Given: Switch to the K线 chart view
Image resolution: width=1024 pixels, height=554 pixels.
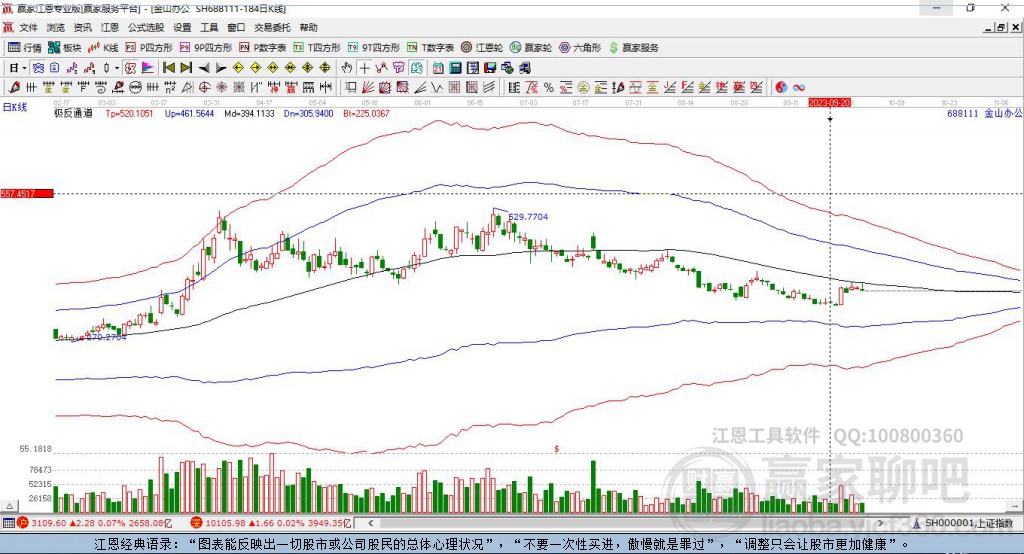Looking at the screenshot, I should [103, 48].
